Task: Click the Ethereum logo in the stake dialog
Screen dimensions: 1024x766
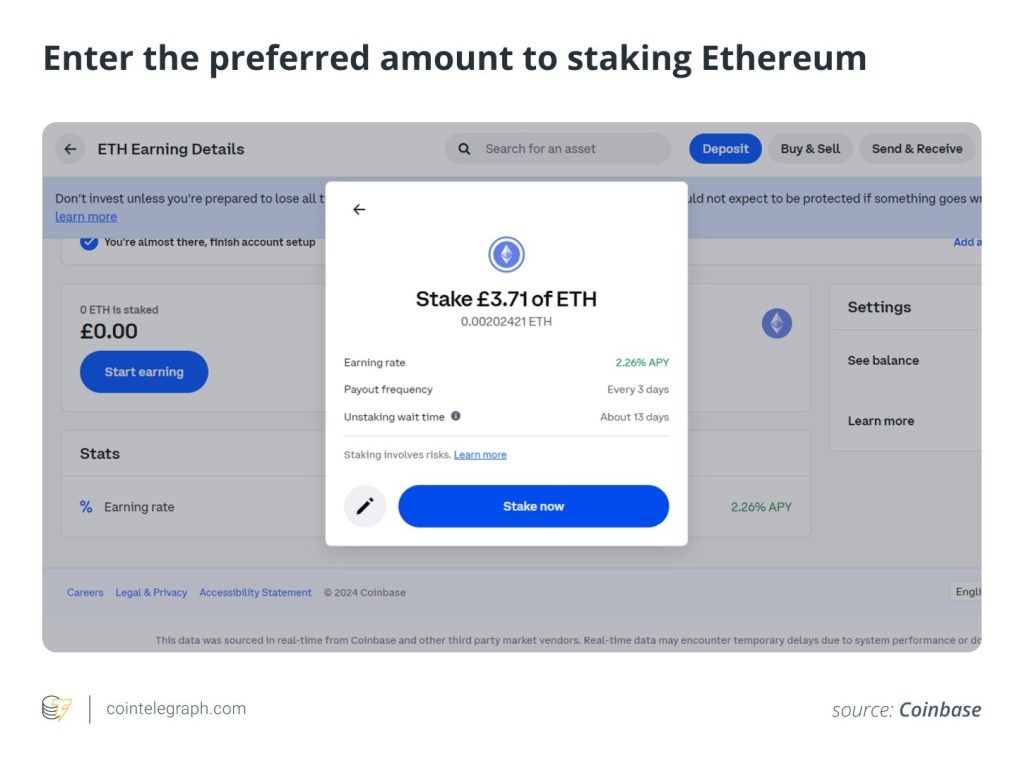Action: [506, 255]
